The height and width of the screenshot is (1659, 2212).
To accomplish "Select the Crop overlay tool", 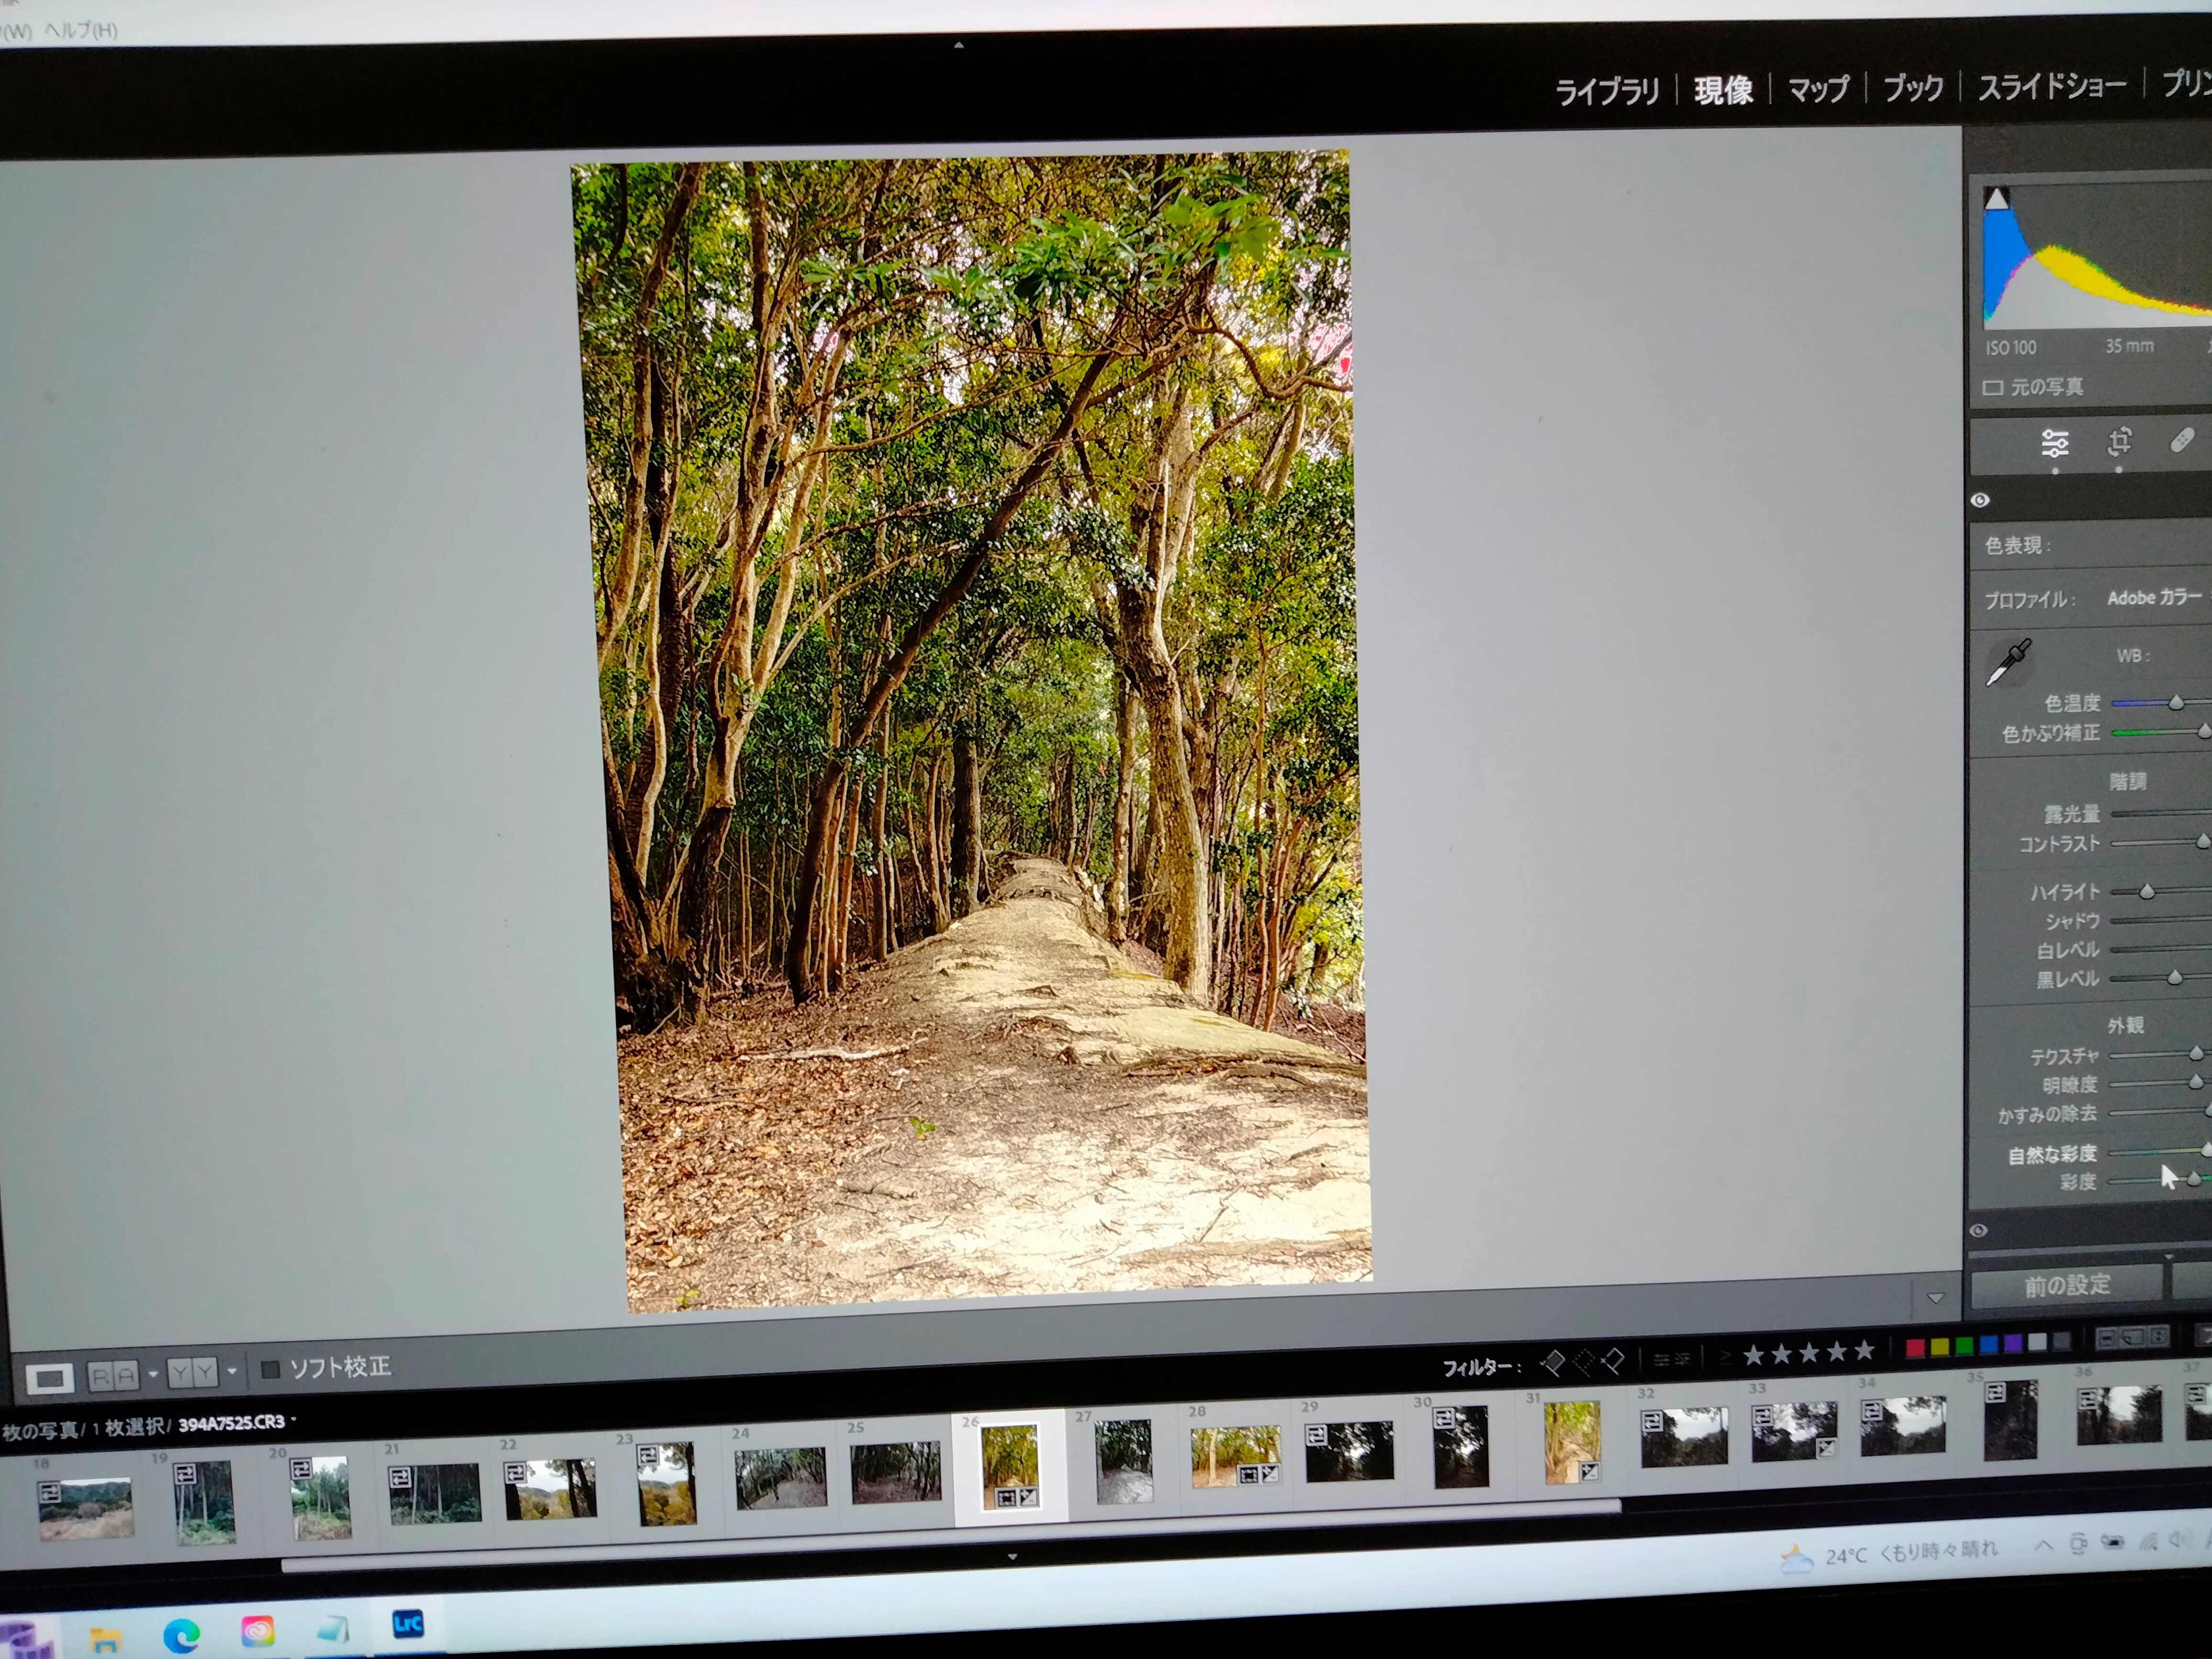I will [2119, 442].
